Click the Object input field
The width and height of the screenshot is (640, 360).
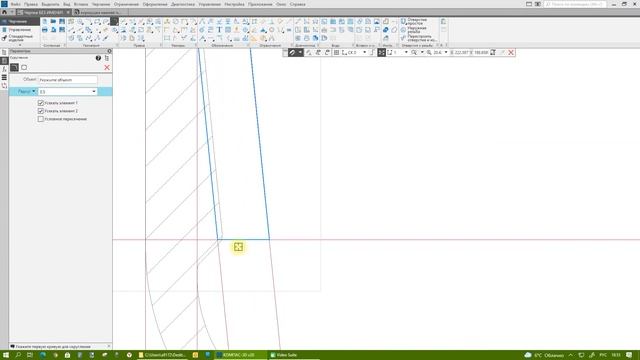click(68, 80)
